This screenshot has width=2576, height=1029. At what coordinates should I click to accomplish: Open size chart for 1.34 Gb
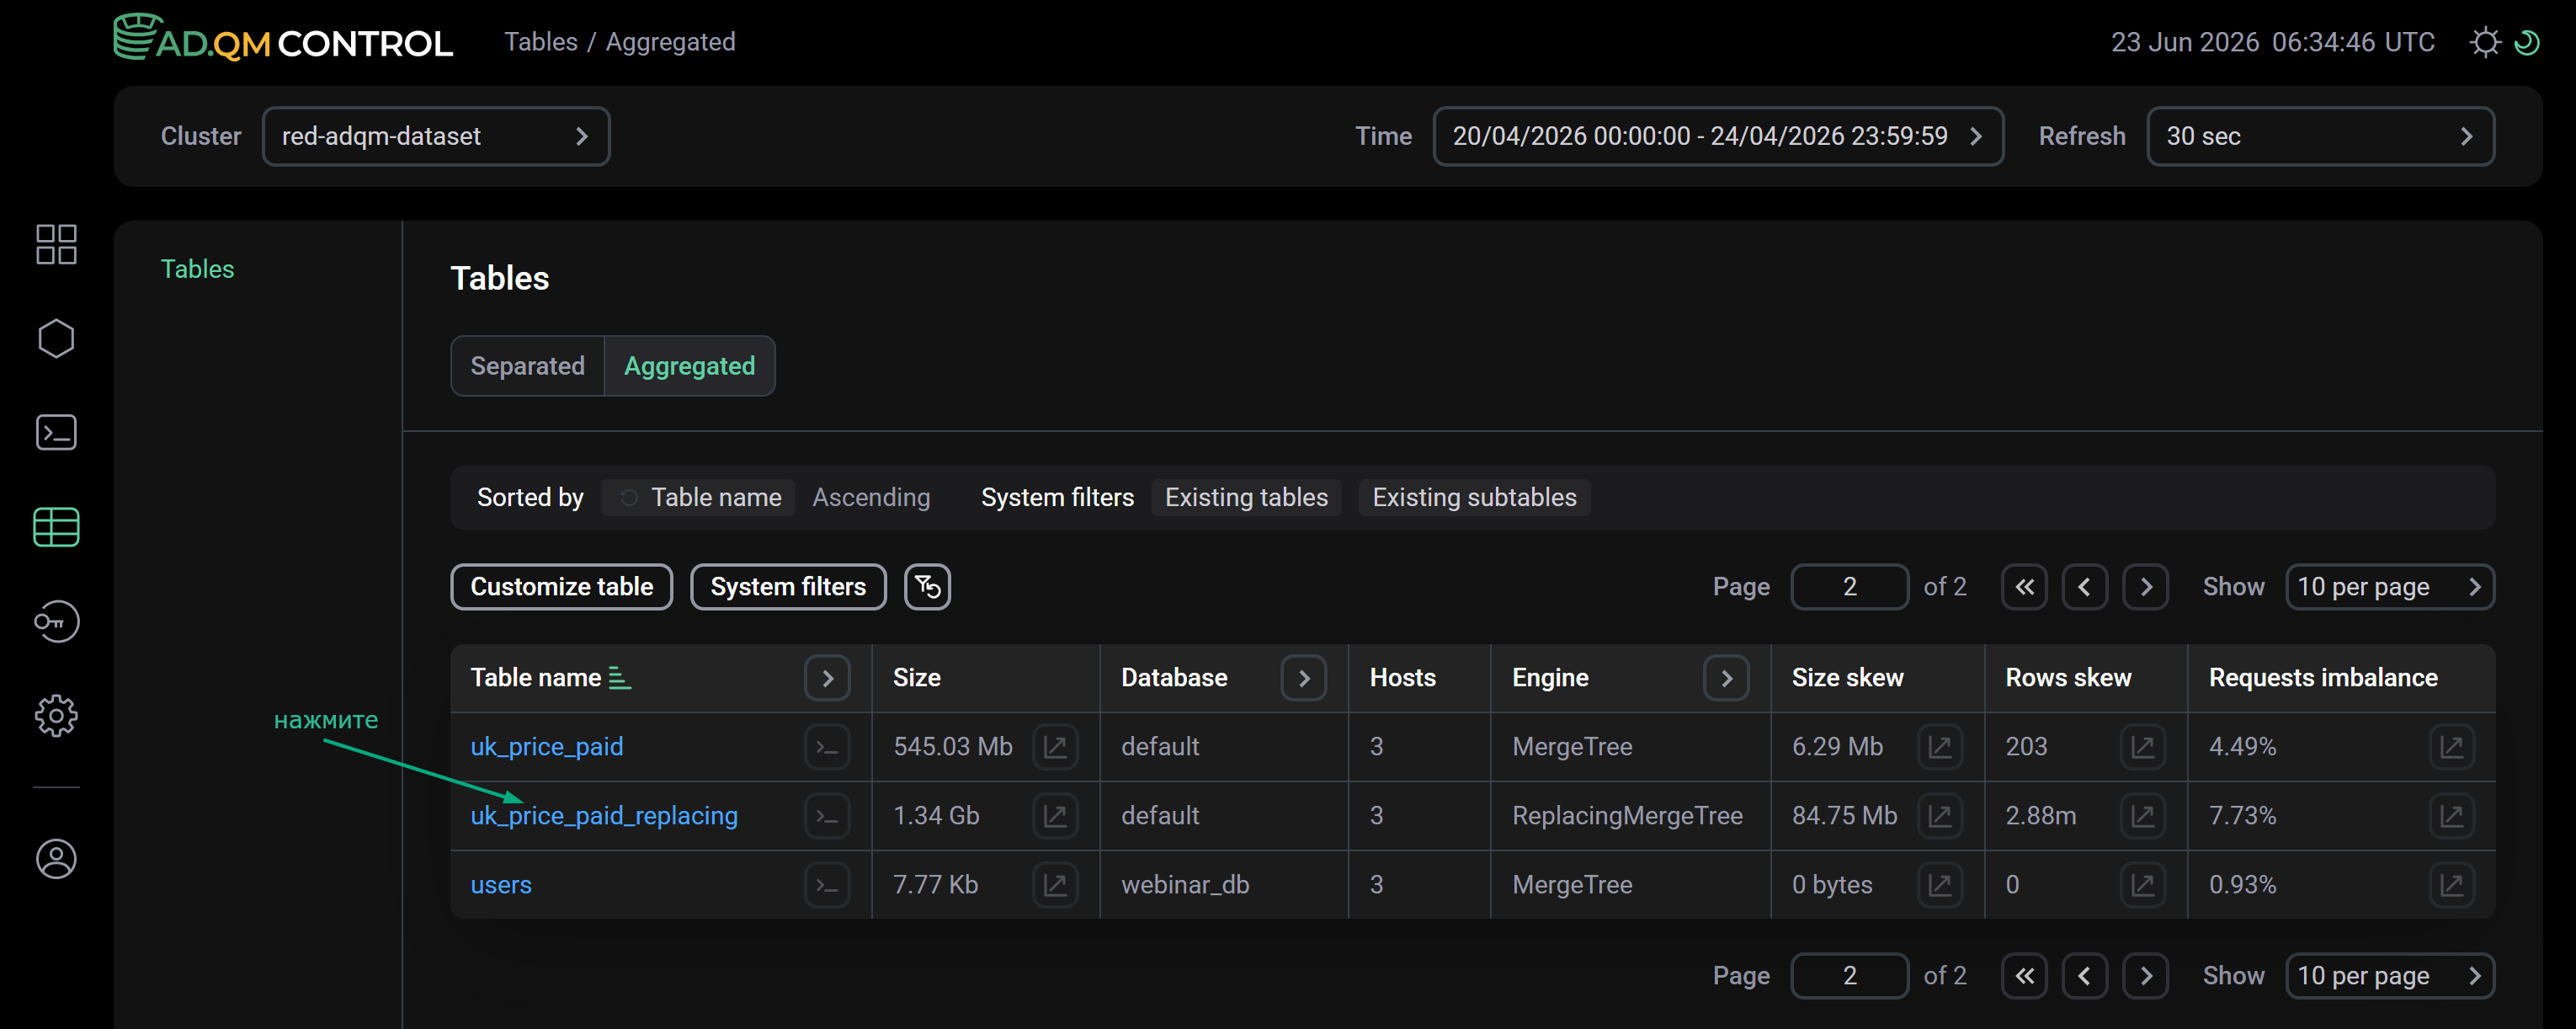(1055, 816)
